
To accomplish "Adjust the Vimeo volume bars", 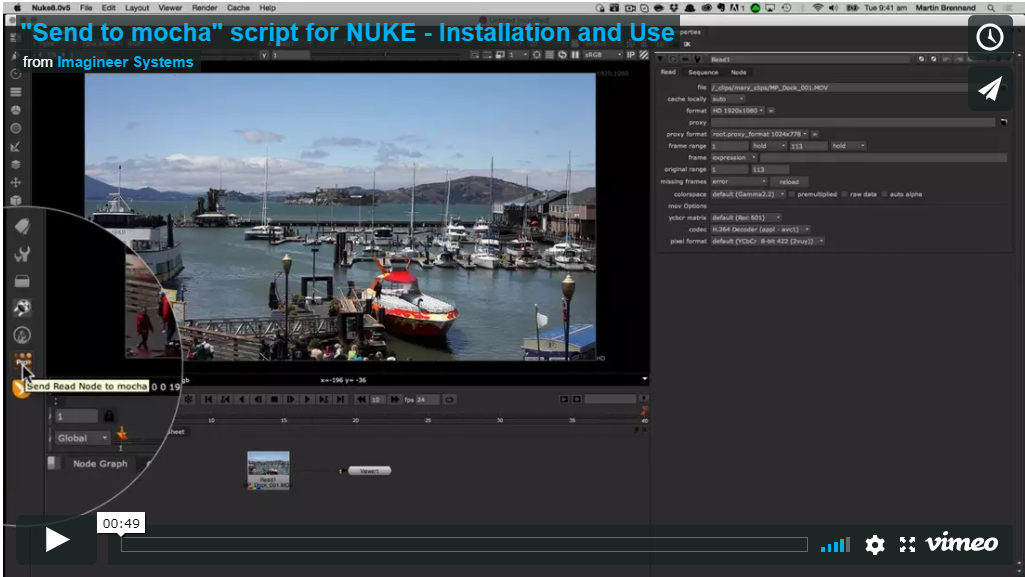I will click(835, 545).
